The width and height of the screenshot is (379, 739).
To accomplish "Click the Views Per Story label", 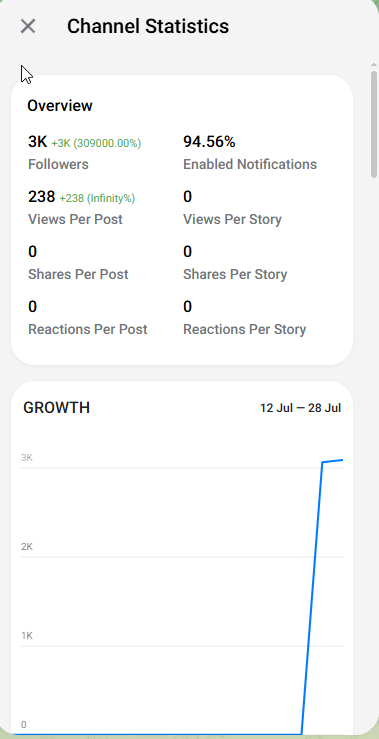I will [x=232, y=220].
